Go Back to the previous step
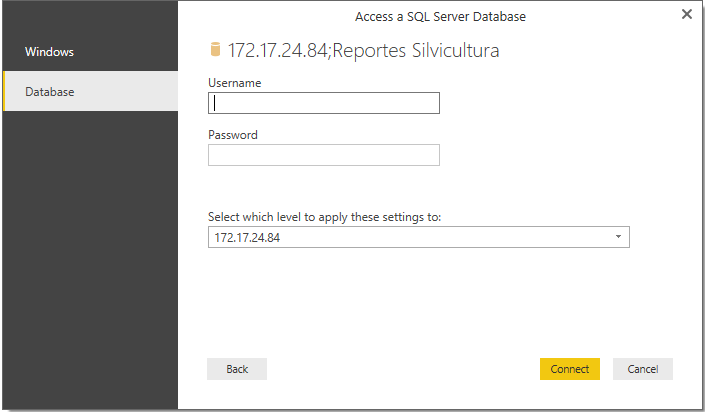705x412 pixels. 237,369
